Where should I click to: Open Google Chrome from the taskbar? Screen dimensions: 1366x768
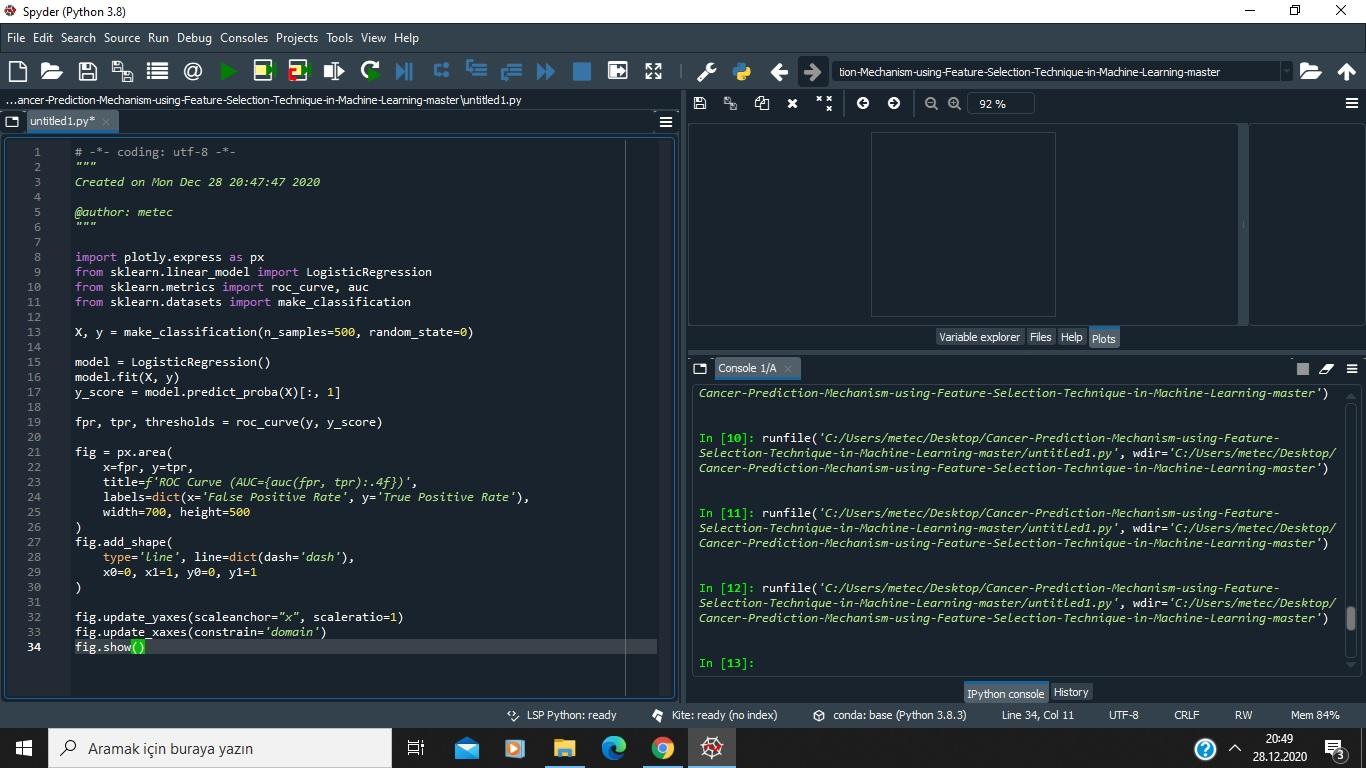(x=662, y=747)
